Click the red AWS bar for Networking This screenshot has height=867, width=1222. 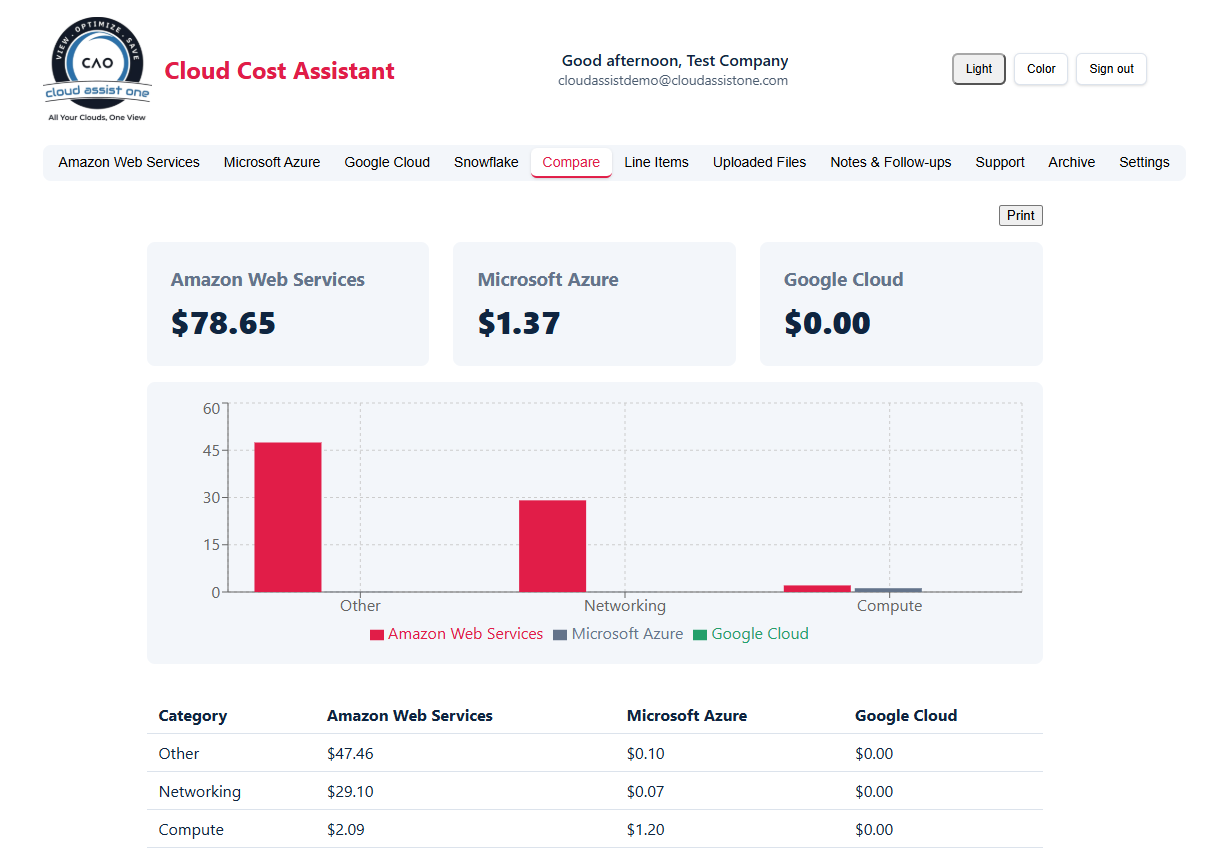(x=552, y=546)
